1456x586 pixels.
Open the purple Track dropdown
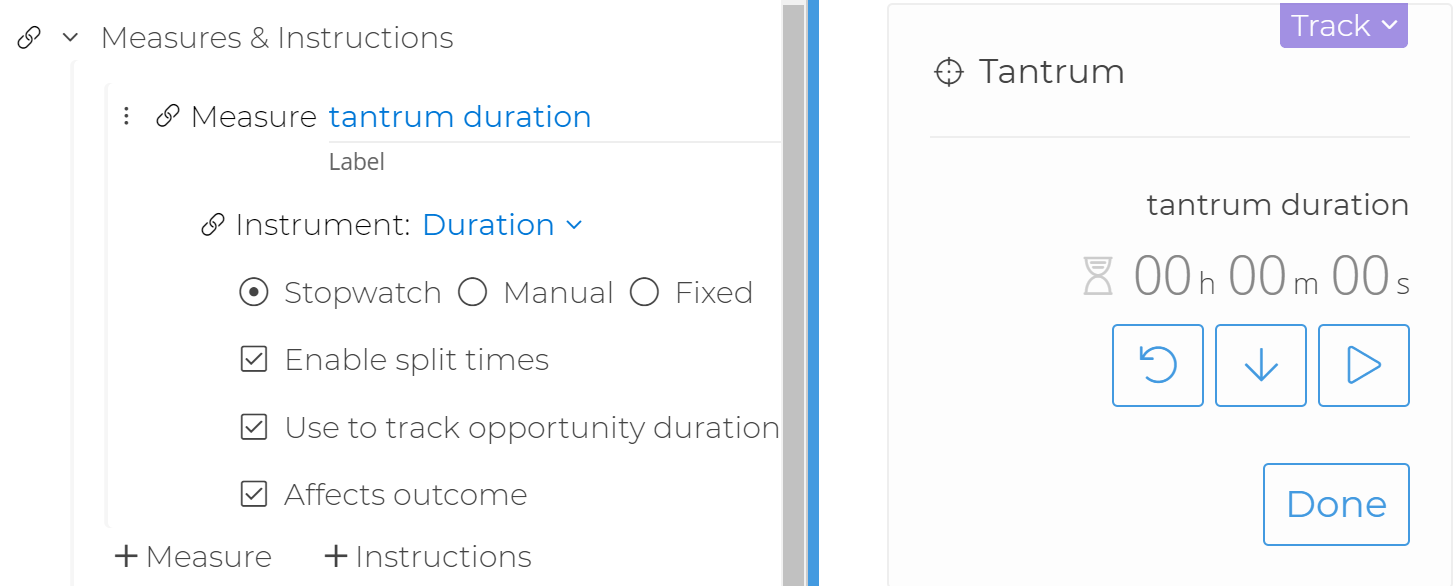[x=1343, y=25]
